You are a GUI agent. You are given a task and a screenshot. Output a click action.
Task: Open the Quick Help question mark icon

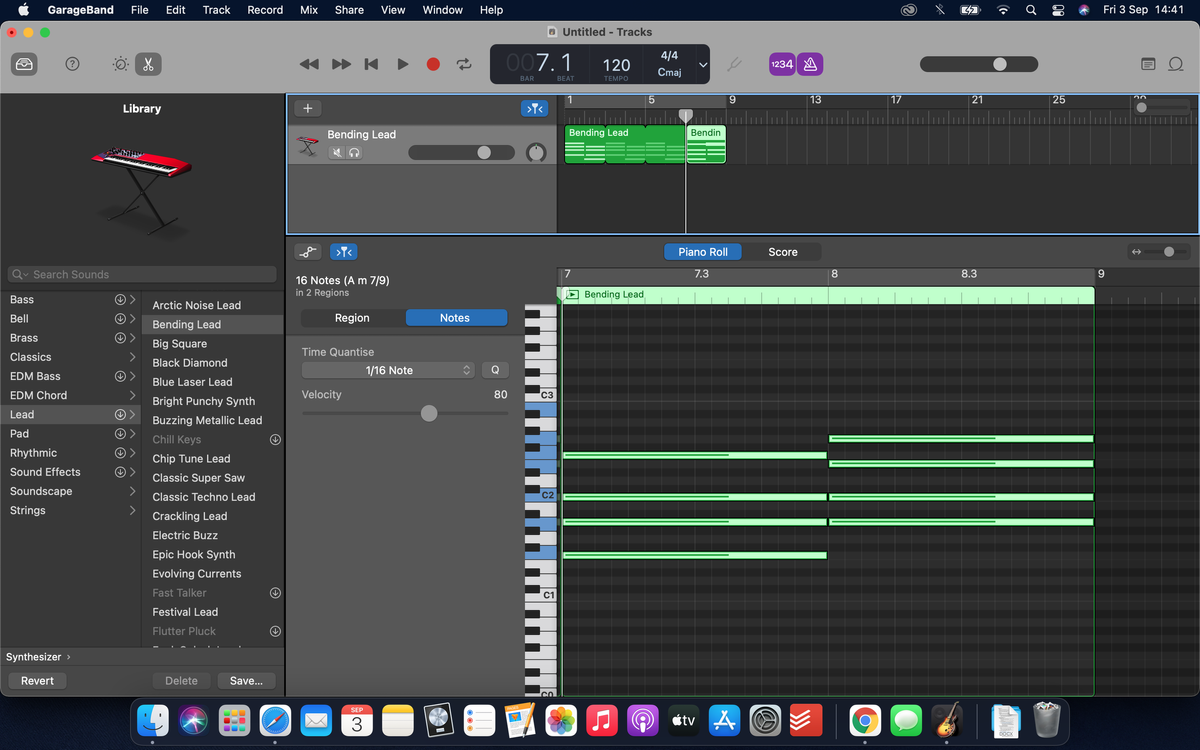click(71, 63)
